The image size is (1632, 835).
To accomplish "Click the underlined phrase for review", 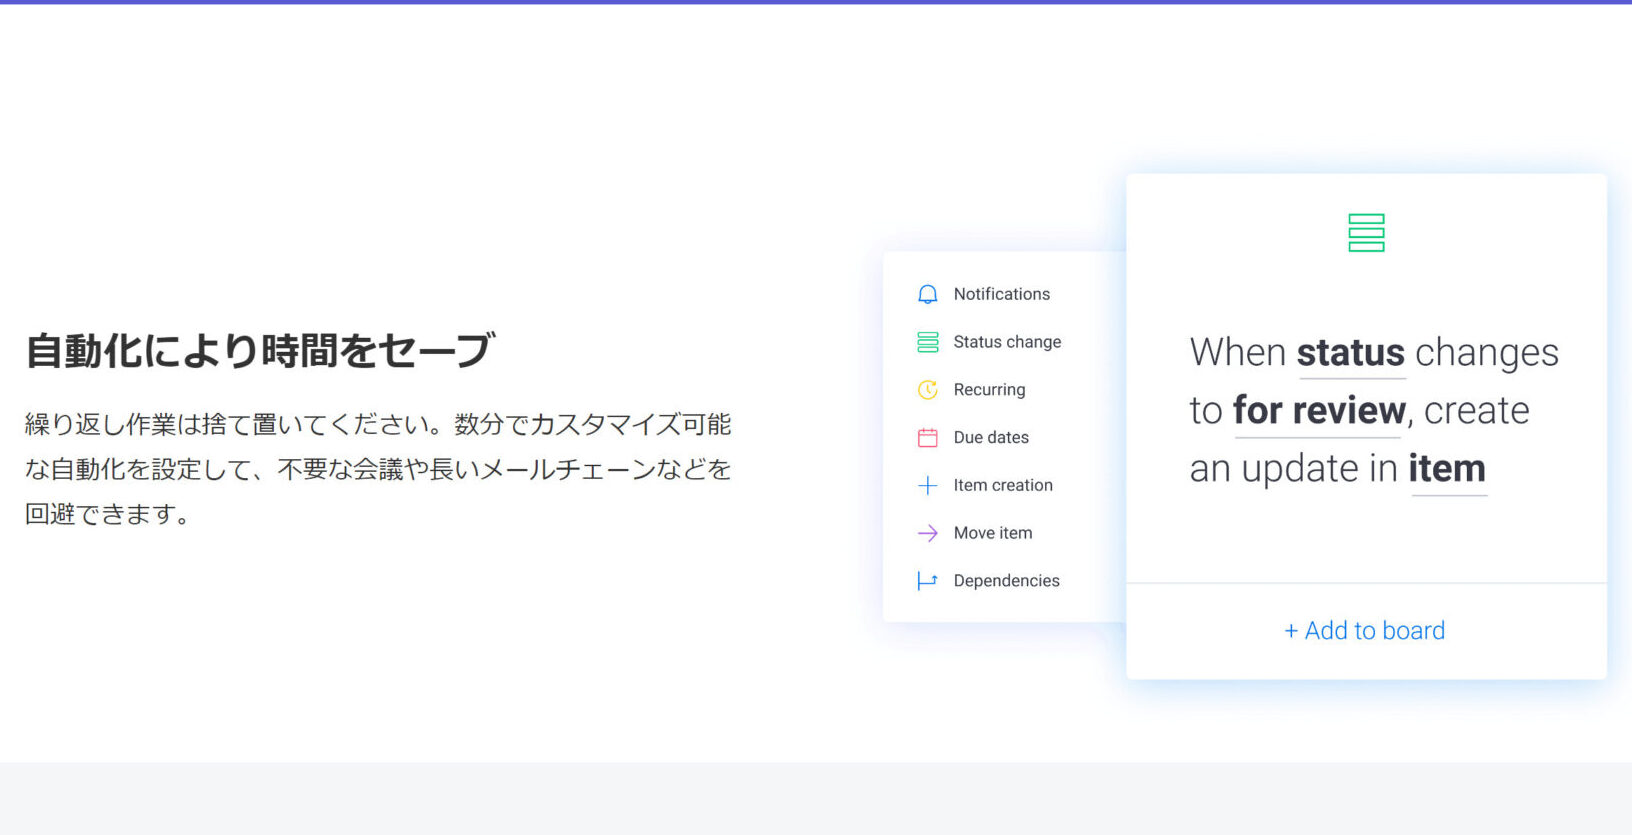I will tap(1319, 411).
